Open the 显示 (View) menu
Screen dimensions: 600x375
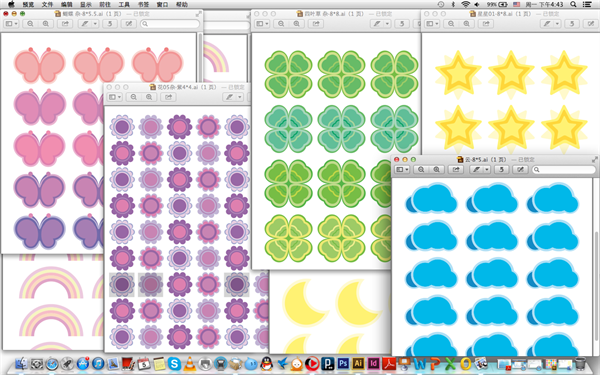[86, 5]
